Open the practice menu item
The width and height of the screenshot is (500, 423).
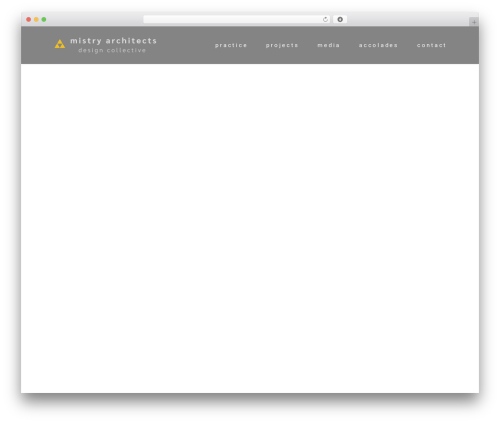tap(231, 45)
